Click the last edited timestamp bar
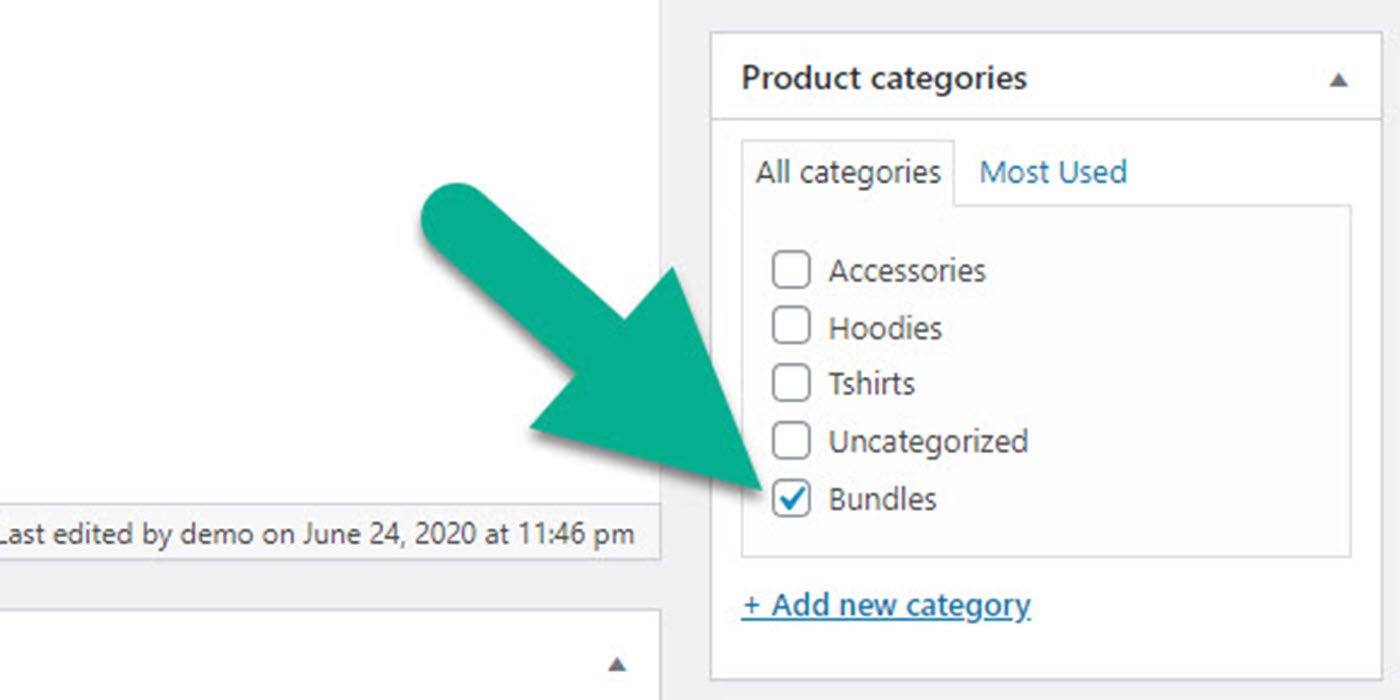This screenshot has height=700, width=1400. pos(320,534)
